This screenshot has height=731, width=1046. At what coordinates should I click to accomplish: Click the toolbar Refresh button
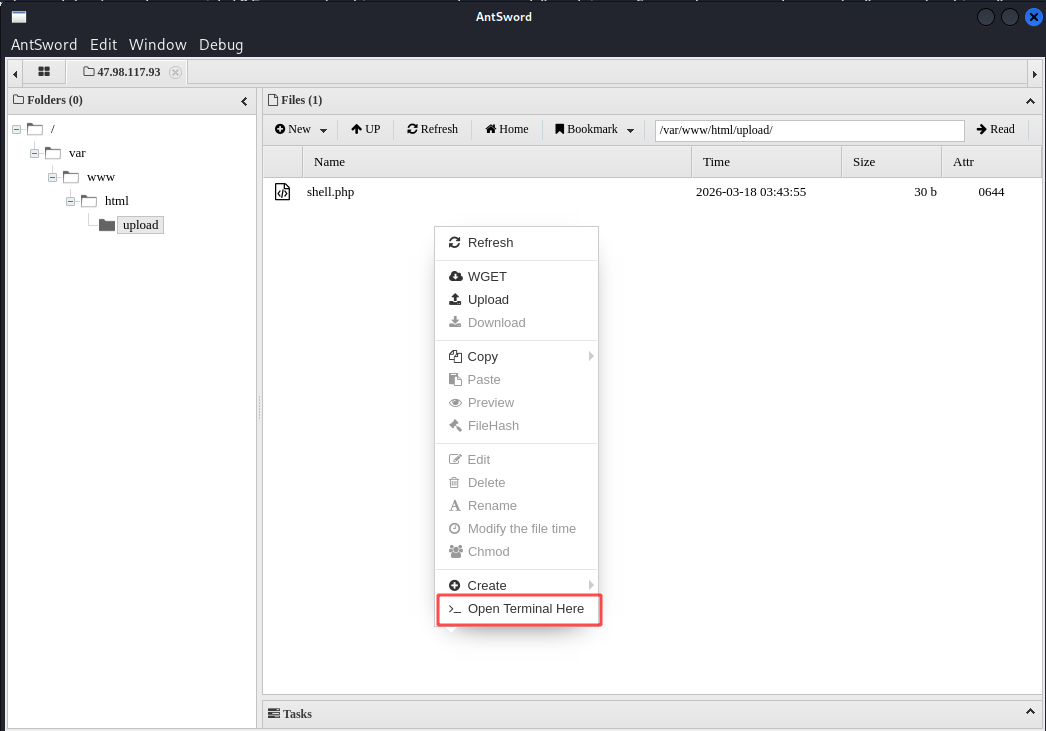(432, 129)
